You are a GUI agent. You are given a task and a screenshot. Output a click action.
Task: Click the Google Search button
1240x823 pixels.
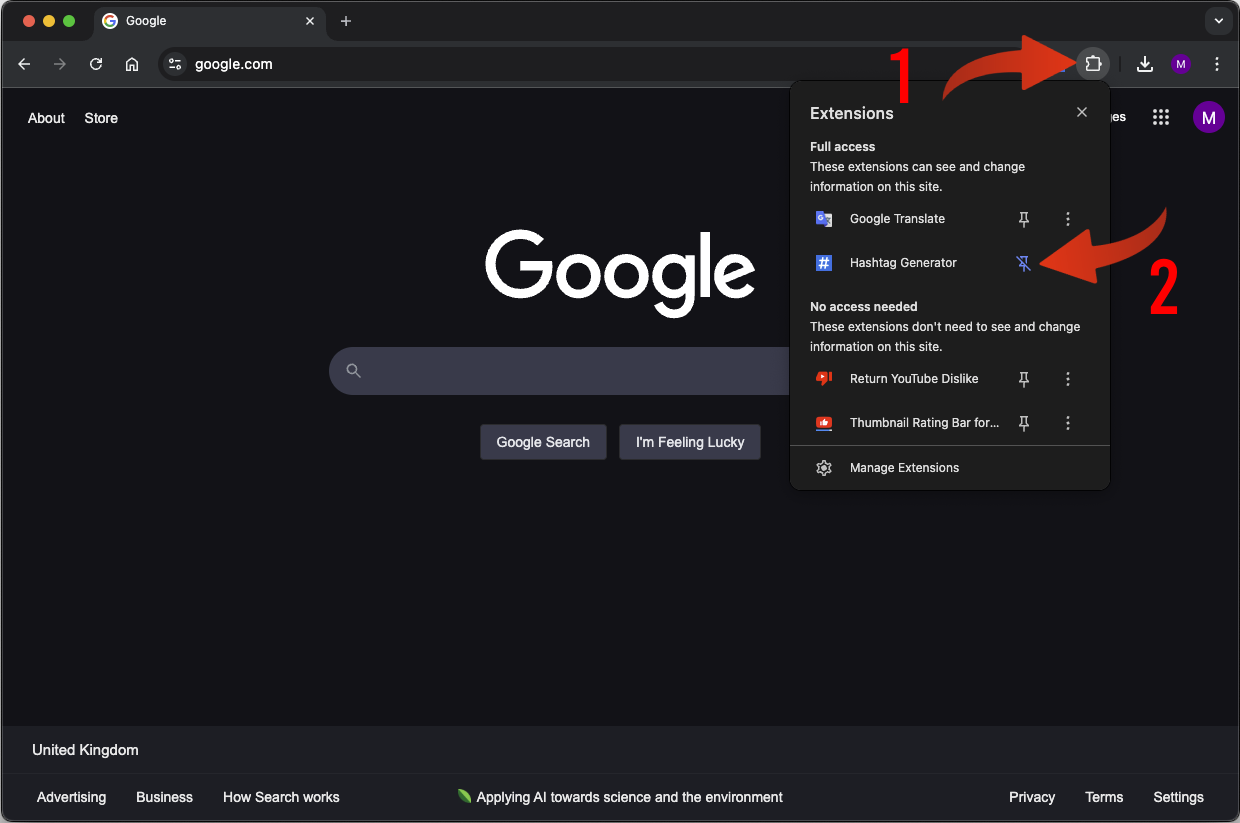coord(543,442)
